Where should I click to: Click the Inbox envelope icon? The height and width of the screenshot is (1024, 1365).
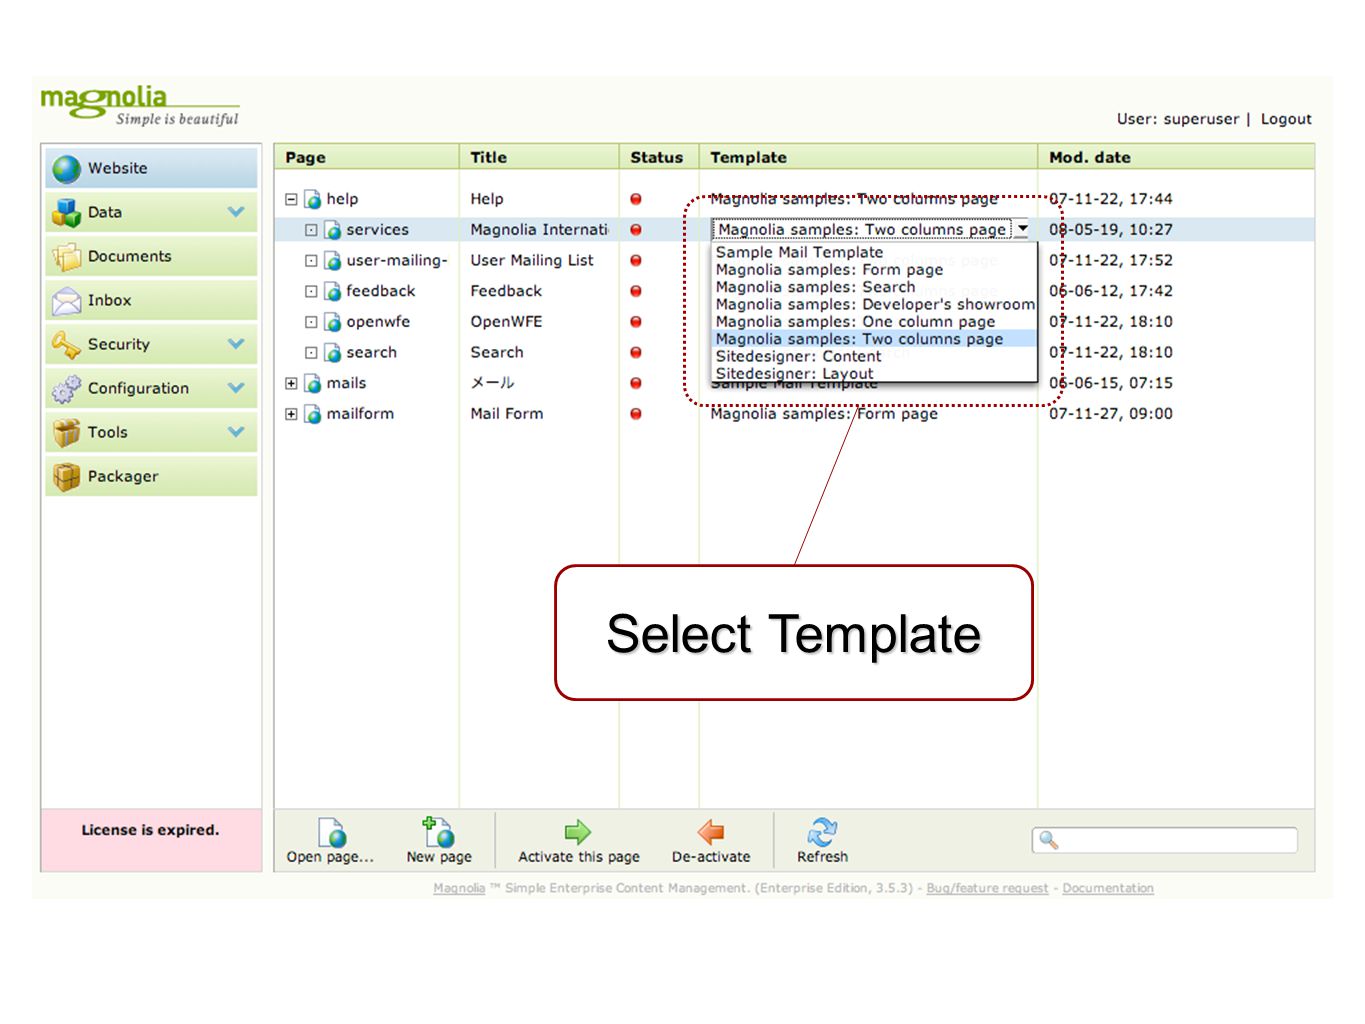click(67, 301)
